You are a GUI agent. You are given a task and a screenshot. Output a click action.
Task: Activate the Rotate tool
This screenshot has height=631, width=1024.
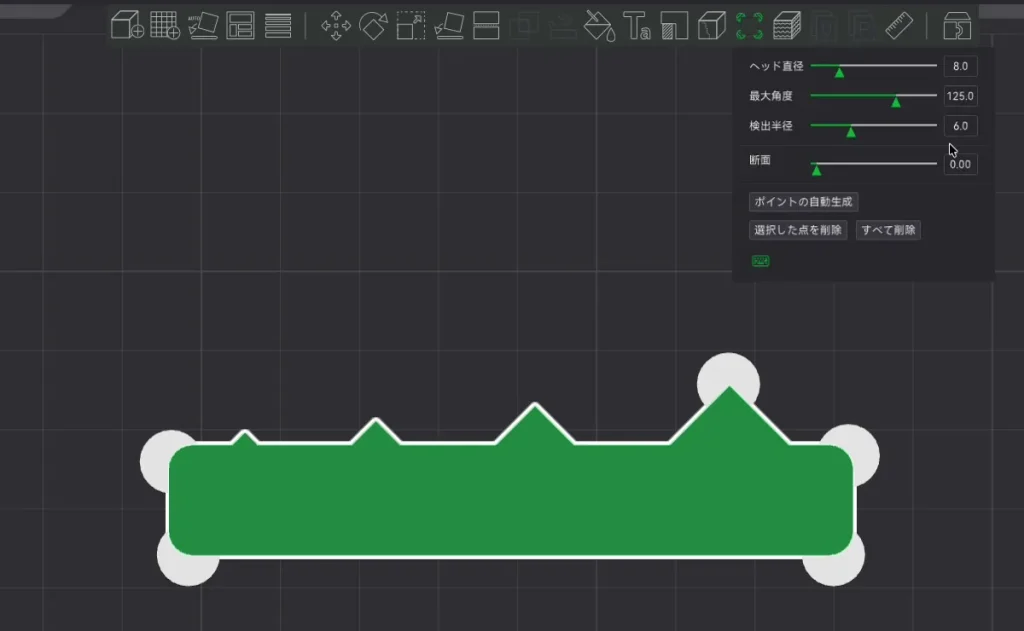click(x=373, y=26)
